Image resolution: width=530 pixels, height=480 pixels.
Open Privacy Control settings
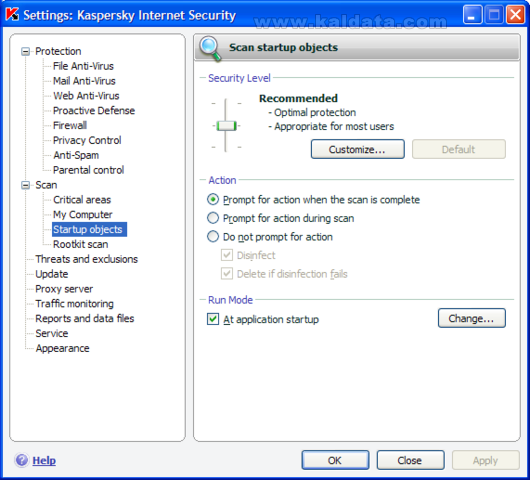pyautogui.click(x=87, y=141)
